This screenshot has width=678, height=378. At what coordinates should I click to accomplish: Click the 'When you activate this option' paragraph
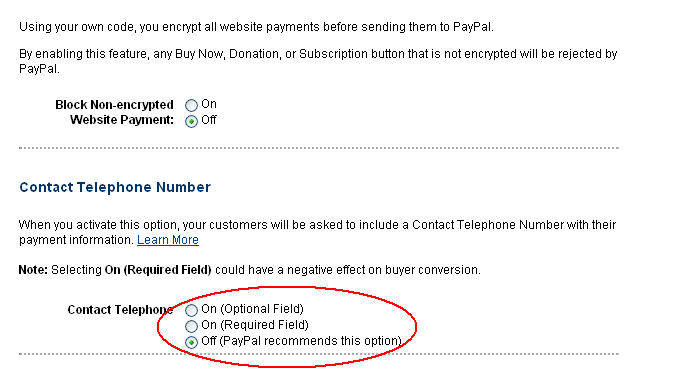coord(317,232)
